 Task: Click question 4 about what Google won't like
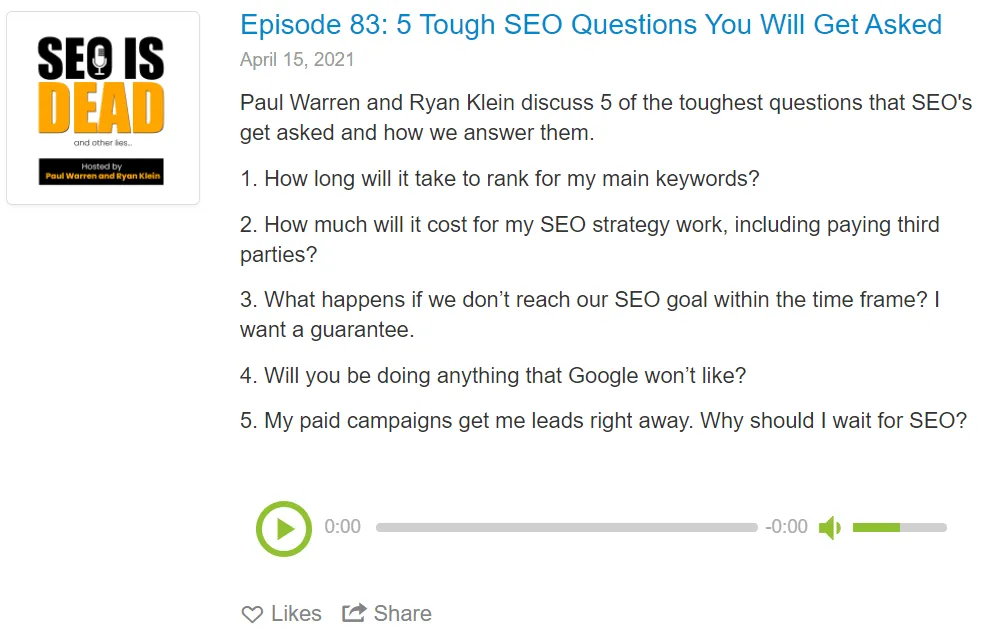[493, 376]
